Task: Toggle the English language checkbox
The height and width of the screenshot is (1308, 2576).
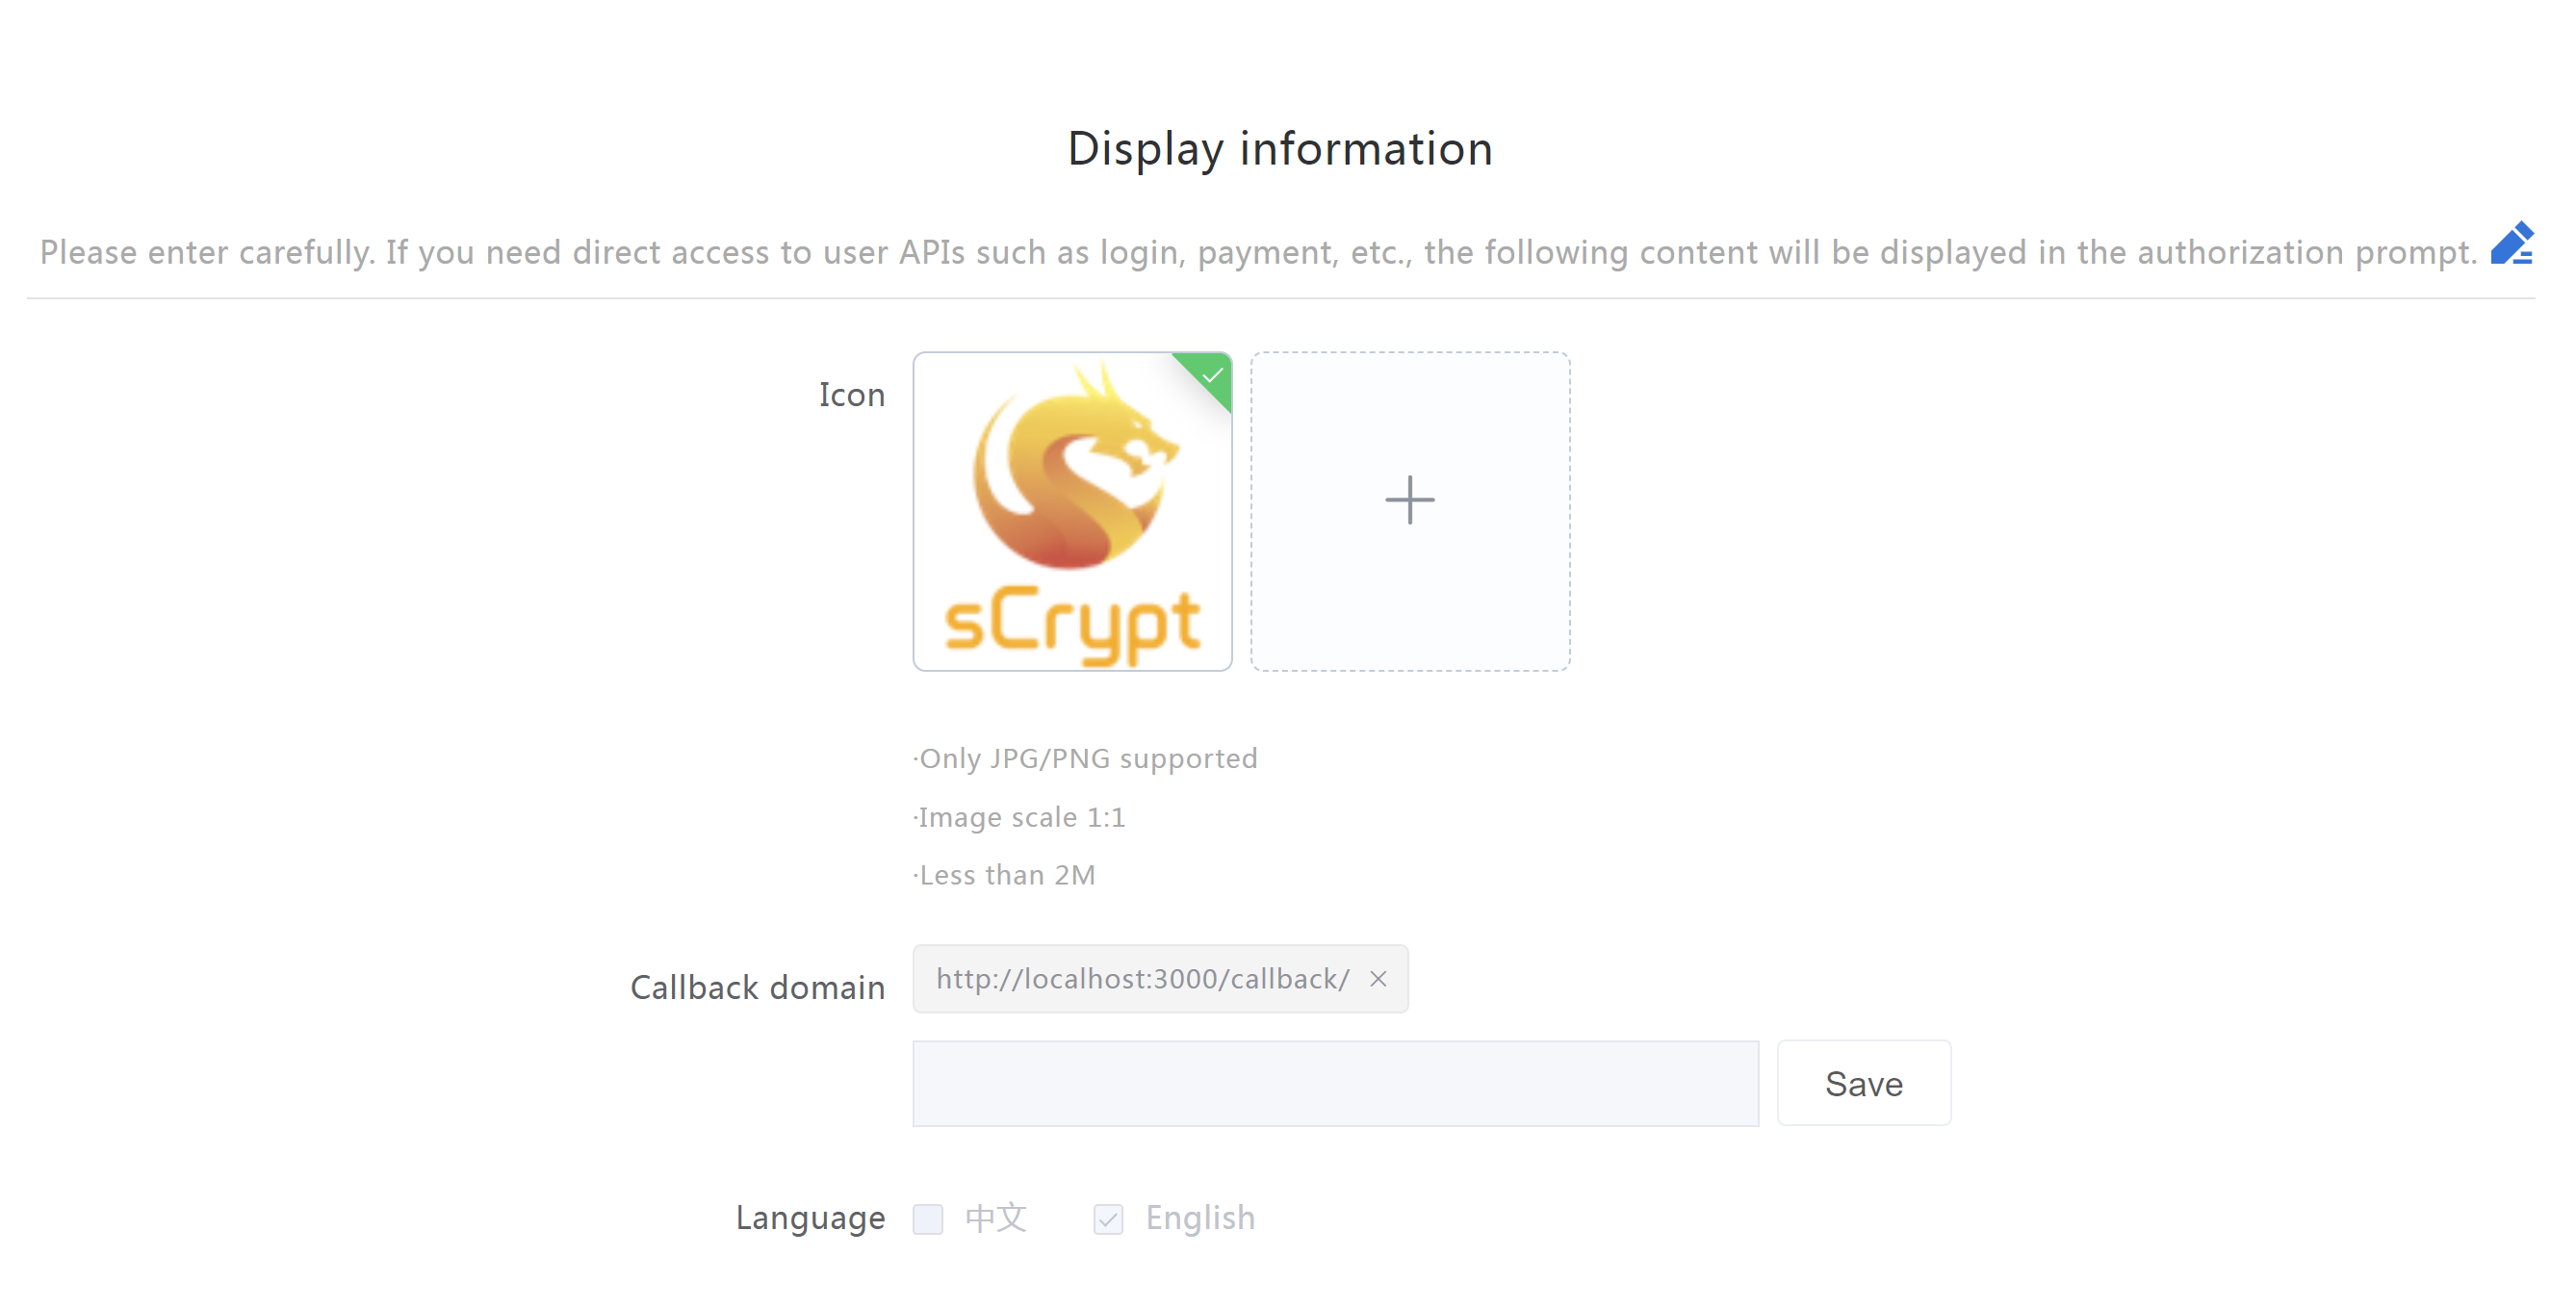Action: pos(1107,1218)
